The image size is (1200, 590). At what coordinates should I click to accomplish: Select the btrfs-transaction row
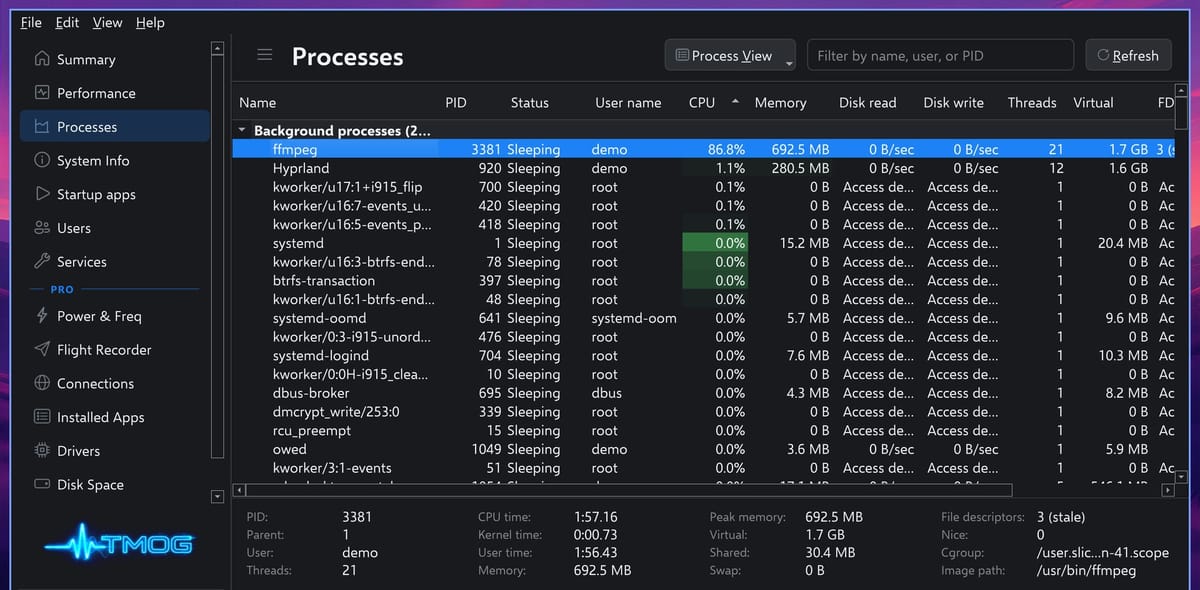[x=704, y=281]
